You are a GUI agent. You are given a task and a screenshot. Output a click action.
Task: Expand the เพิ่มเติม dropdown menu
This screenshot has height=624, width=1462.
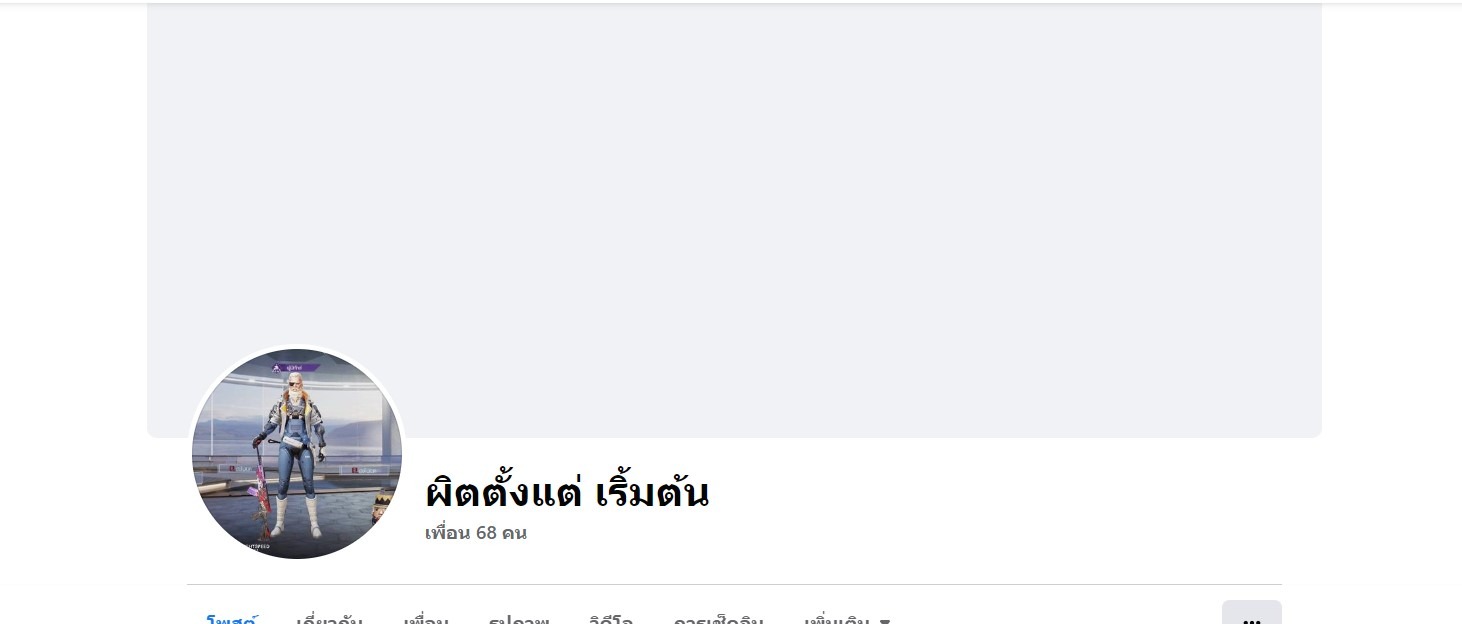(x=847, y=617)
